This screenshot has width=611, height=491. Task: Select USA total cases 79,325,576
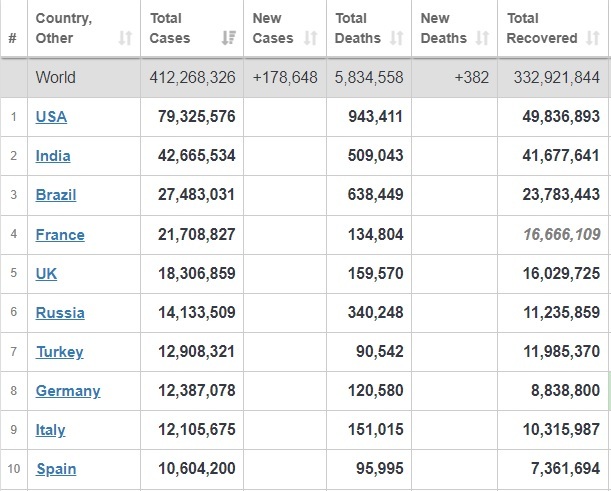(197, 117)
